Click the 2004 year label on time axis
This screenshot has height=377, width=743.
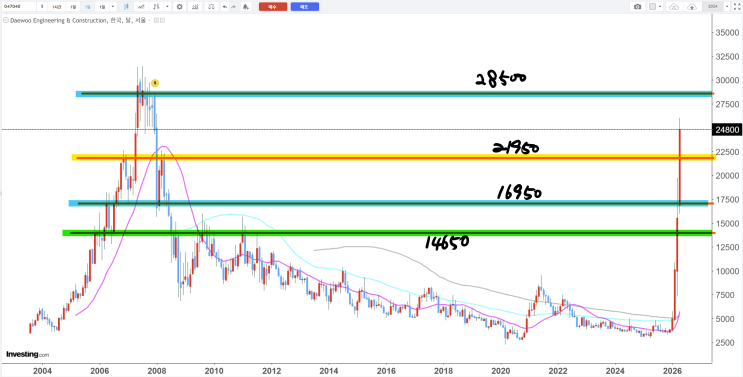click(42, 370)
